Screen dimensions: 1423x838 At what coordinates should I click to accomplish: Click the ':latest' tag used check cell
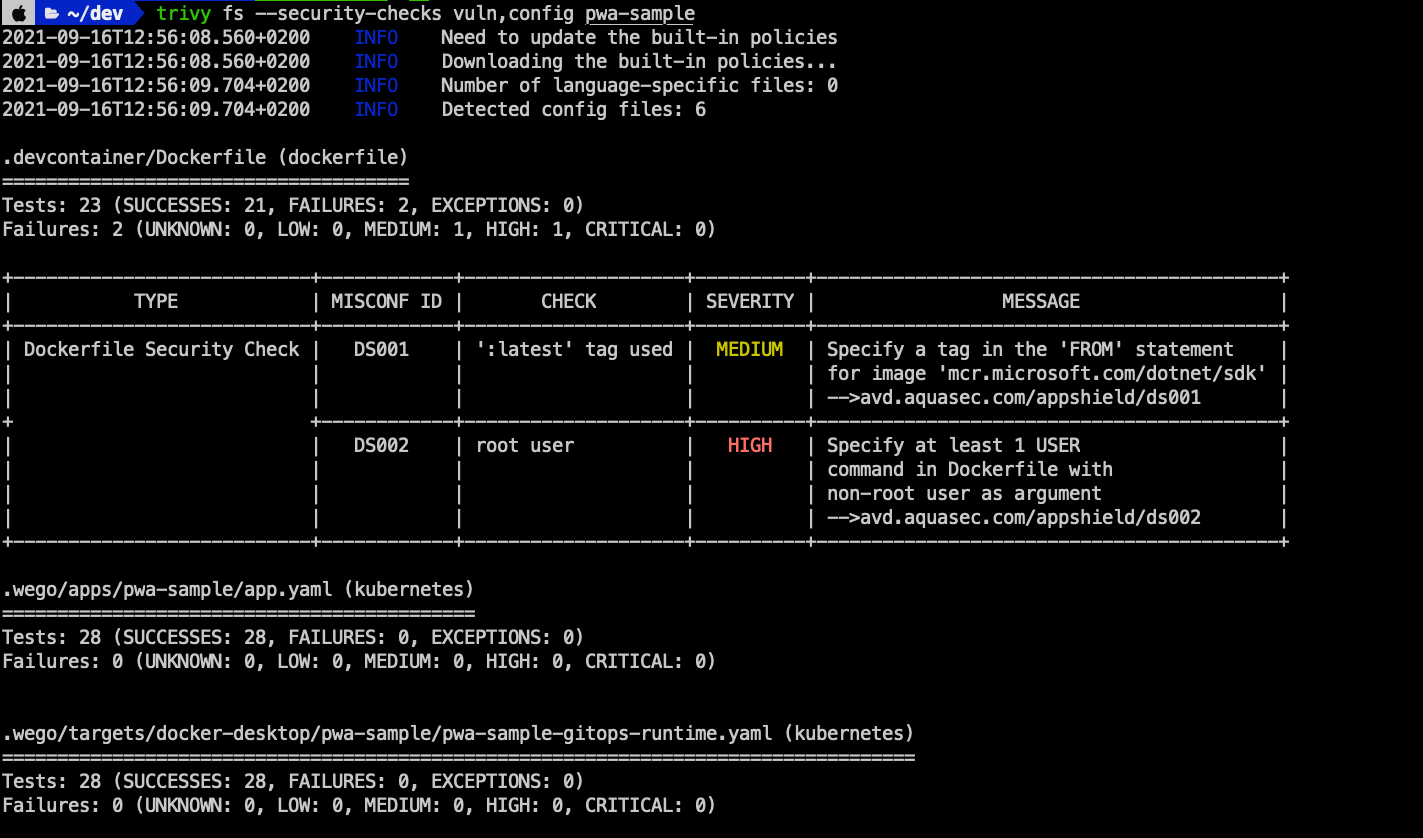[573, 349]
